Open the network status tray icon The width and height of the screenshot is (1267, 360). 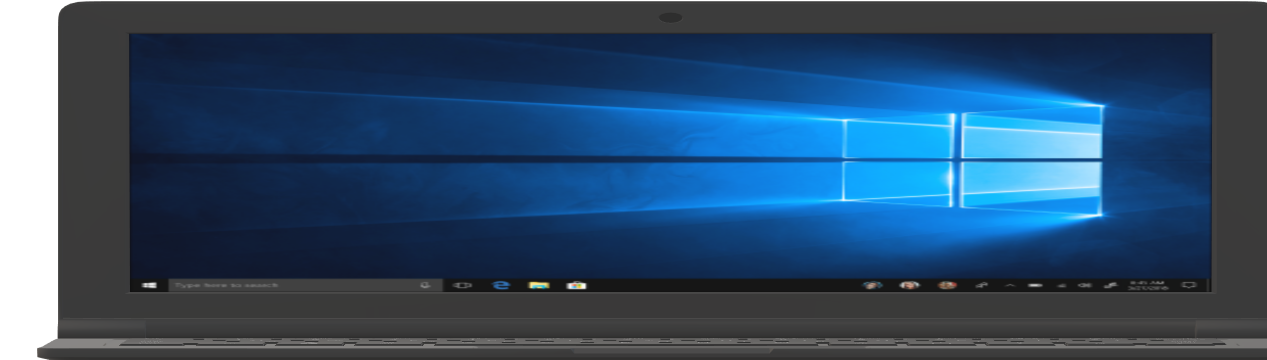tap(1061, 285)
